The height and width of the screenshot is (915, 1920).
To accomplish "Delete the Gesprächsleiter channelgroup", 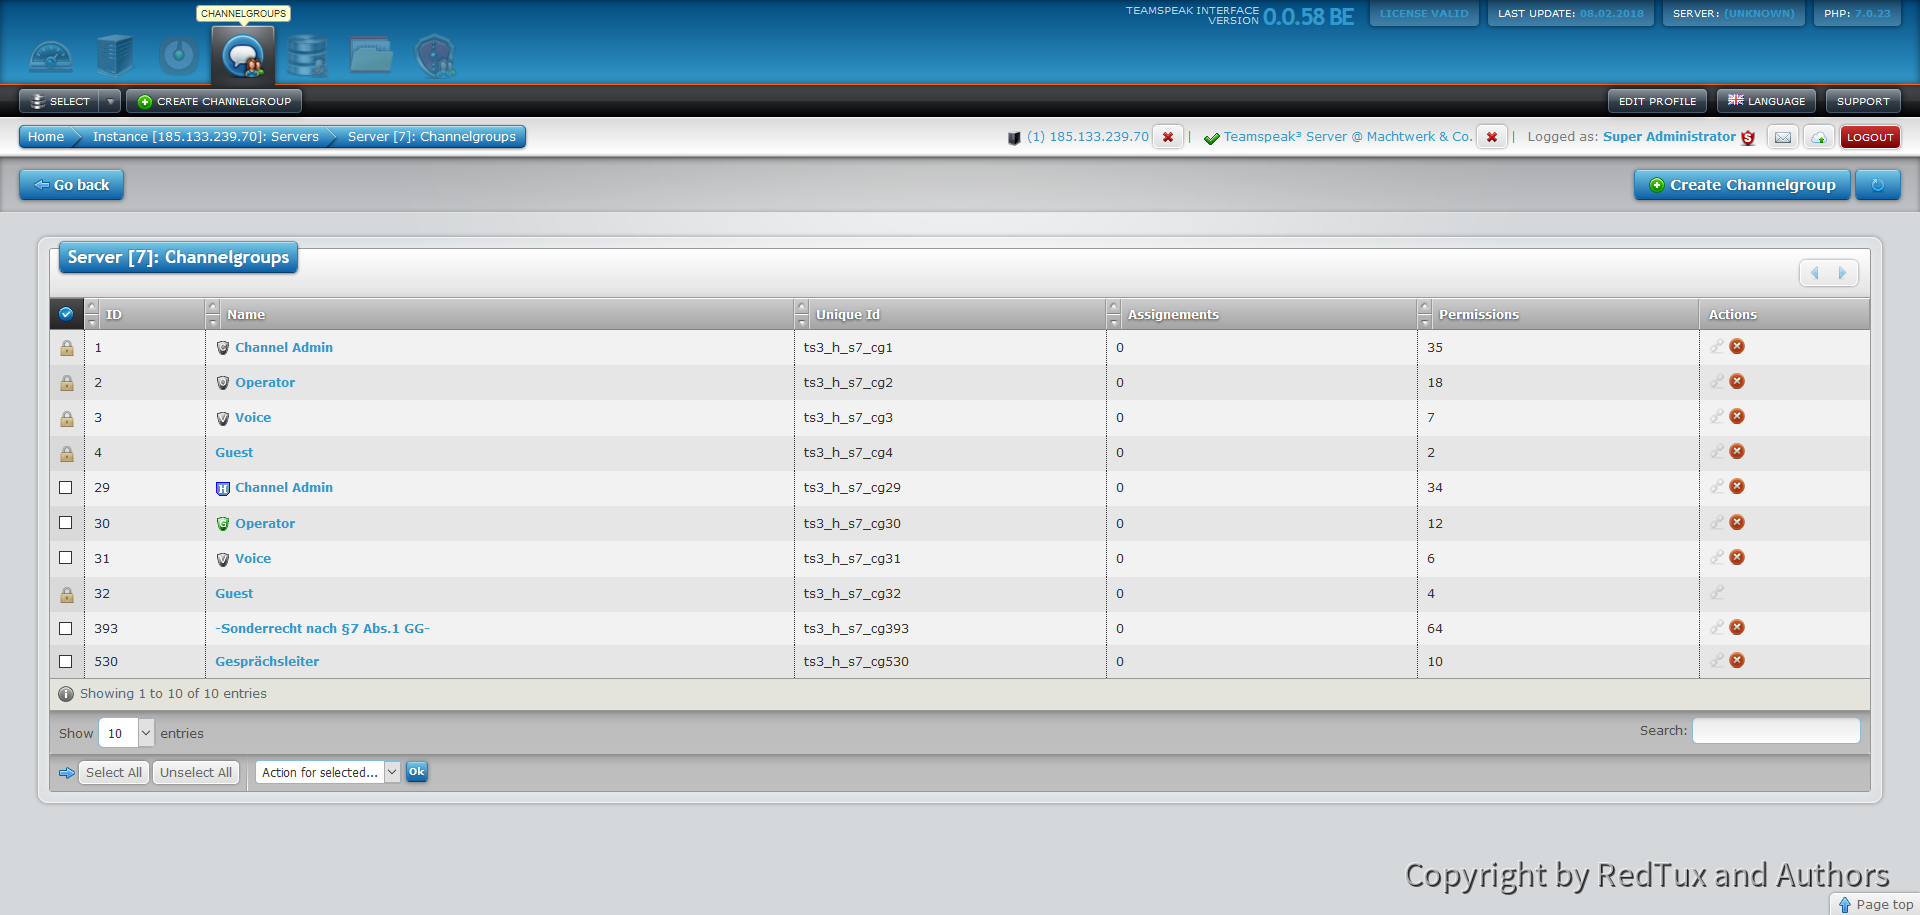I will pos(1737,660).
